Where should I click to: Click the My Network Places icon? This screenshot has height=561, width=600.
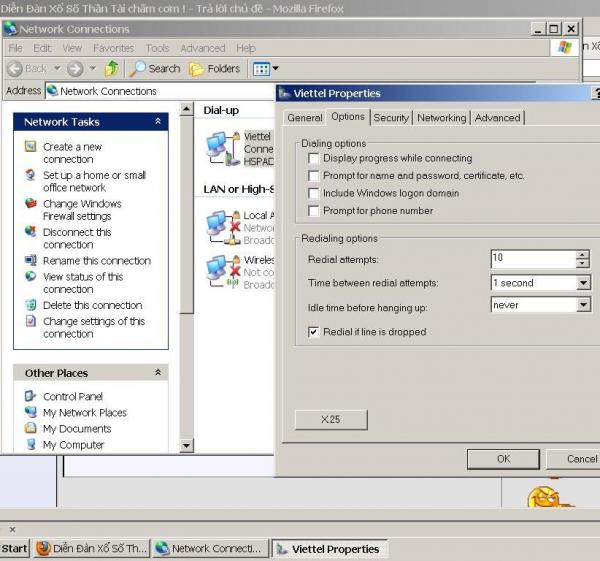(x=31, y=412)
